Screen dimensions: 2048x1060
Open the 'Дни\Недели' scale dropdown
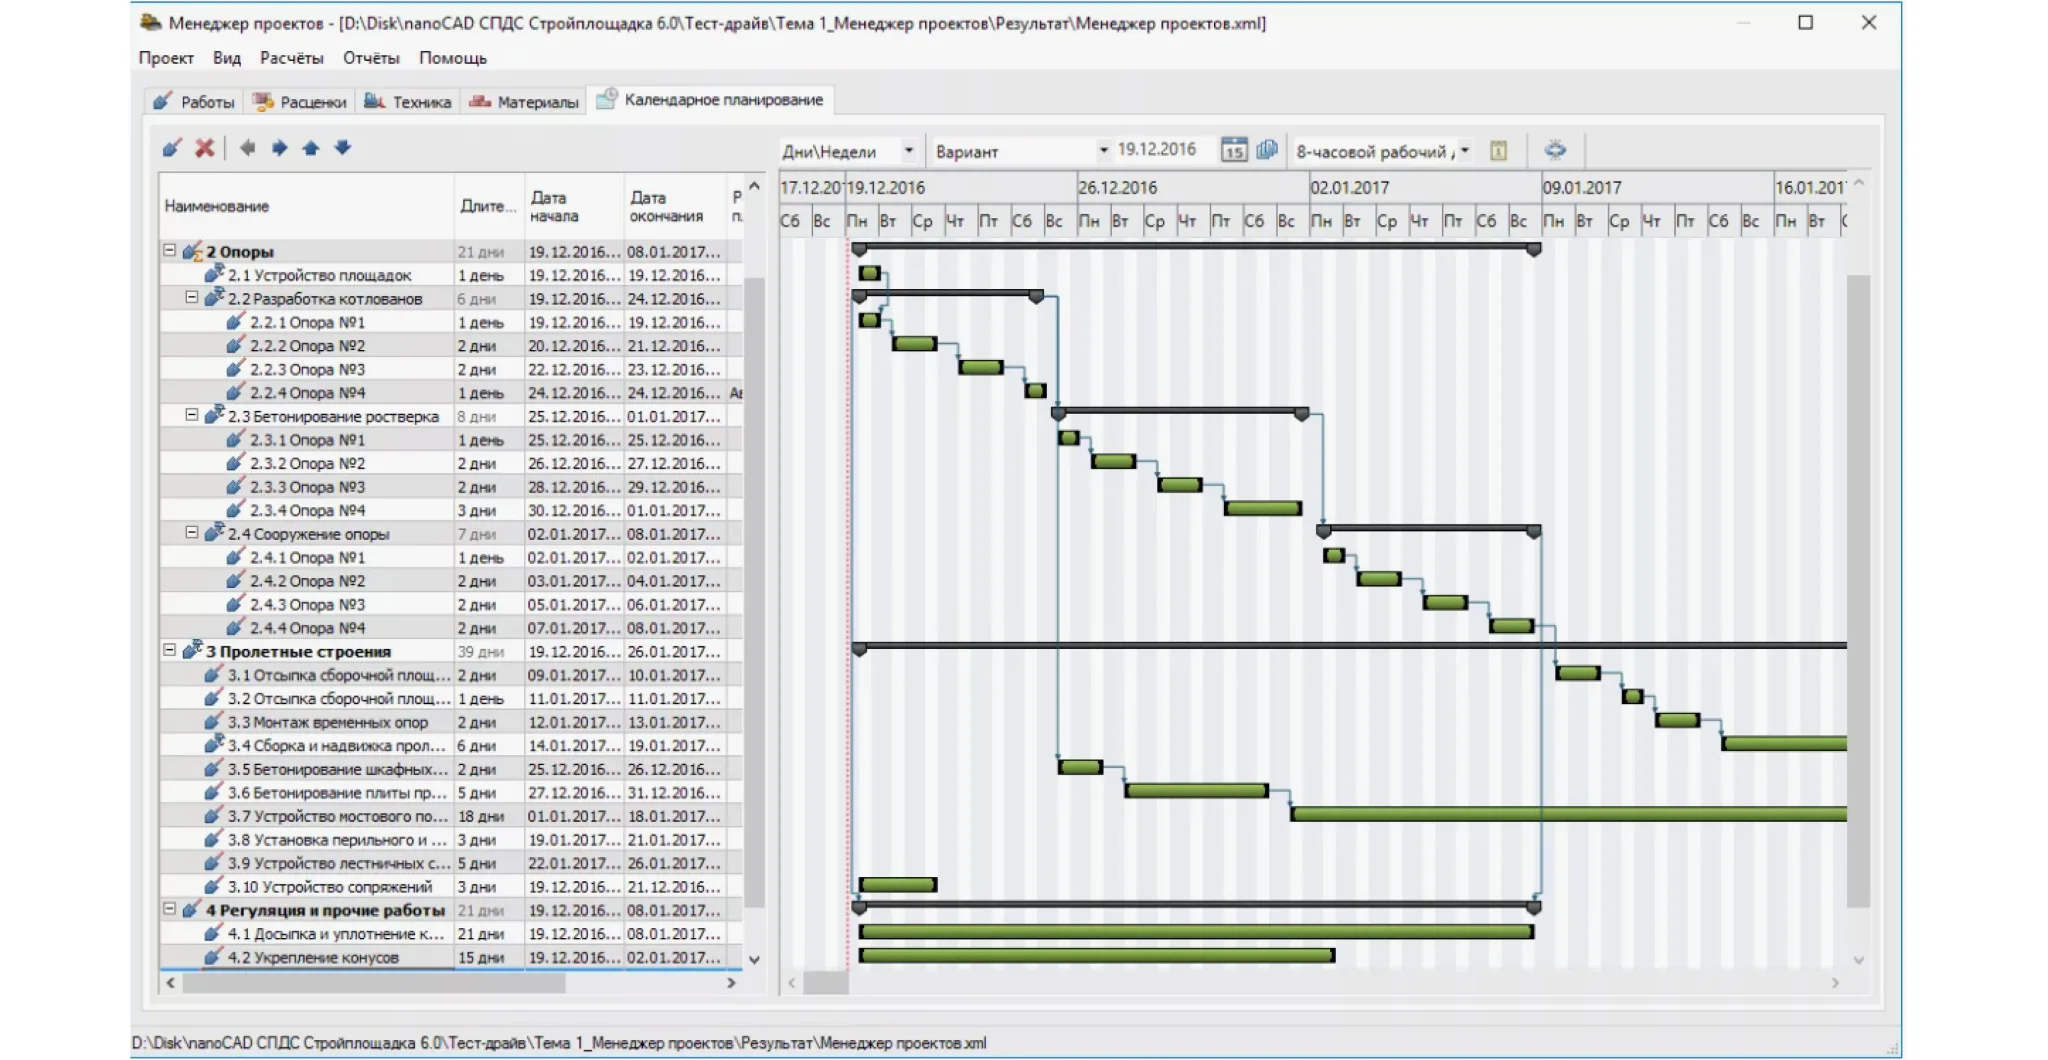click(x=908, y=151)
